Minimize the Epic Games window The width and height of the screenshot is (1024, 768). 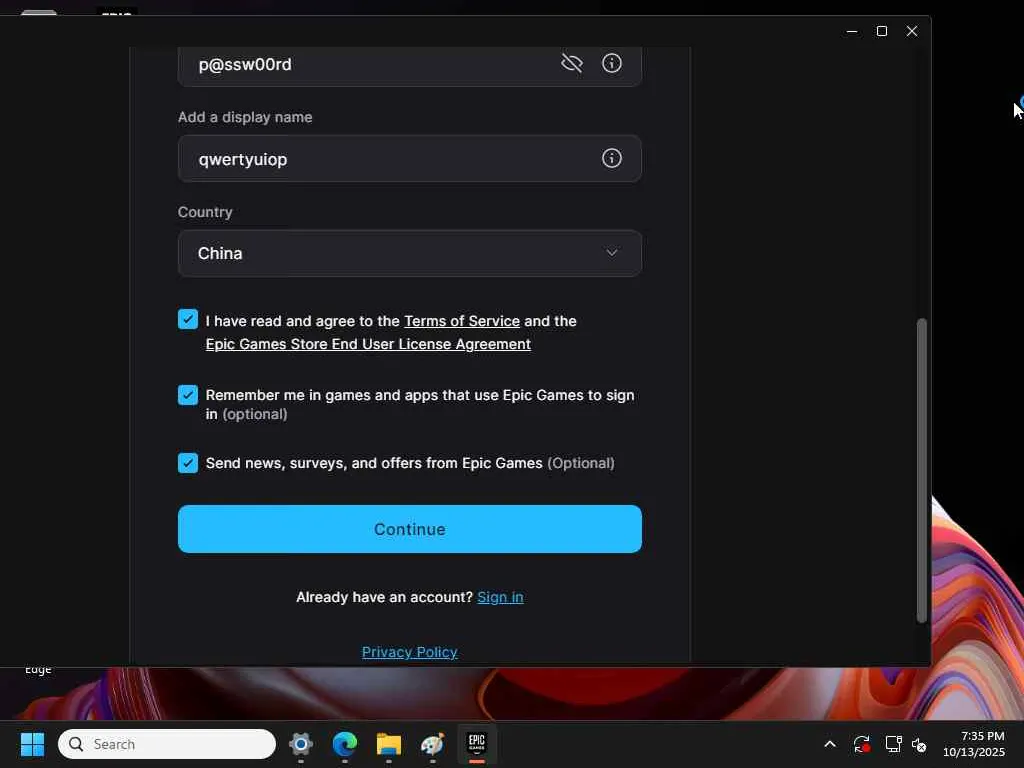click(x=852, y=31)
